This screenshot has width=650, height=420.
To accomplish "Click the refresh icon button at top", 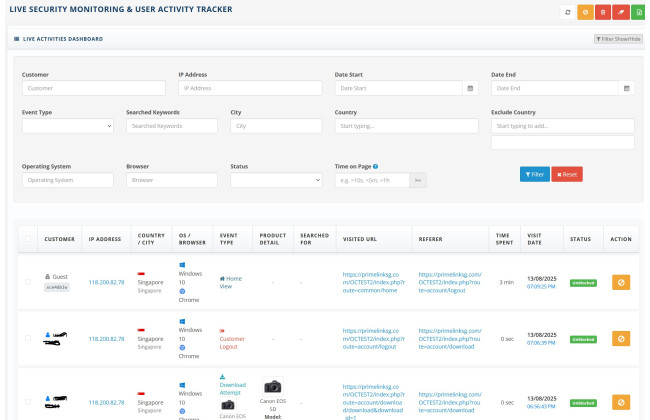I will [x=568, y=12].
